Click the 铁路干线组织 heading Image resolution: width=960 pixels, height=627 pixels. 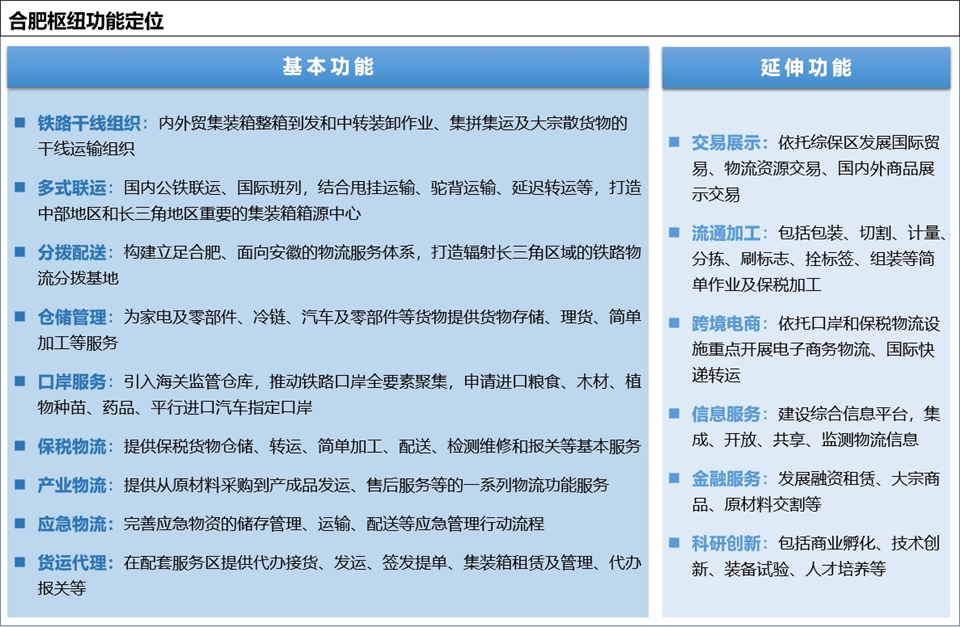pos(89,123)
